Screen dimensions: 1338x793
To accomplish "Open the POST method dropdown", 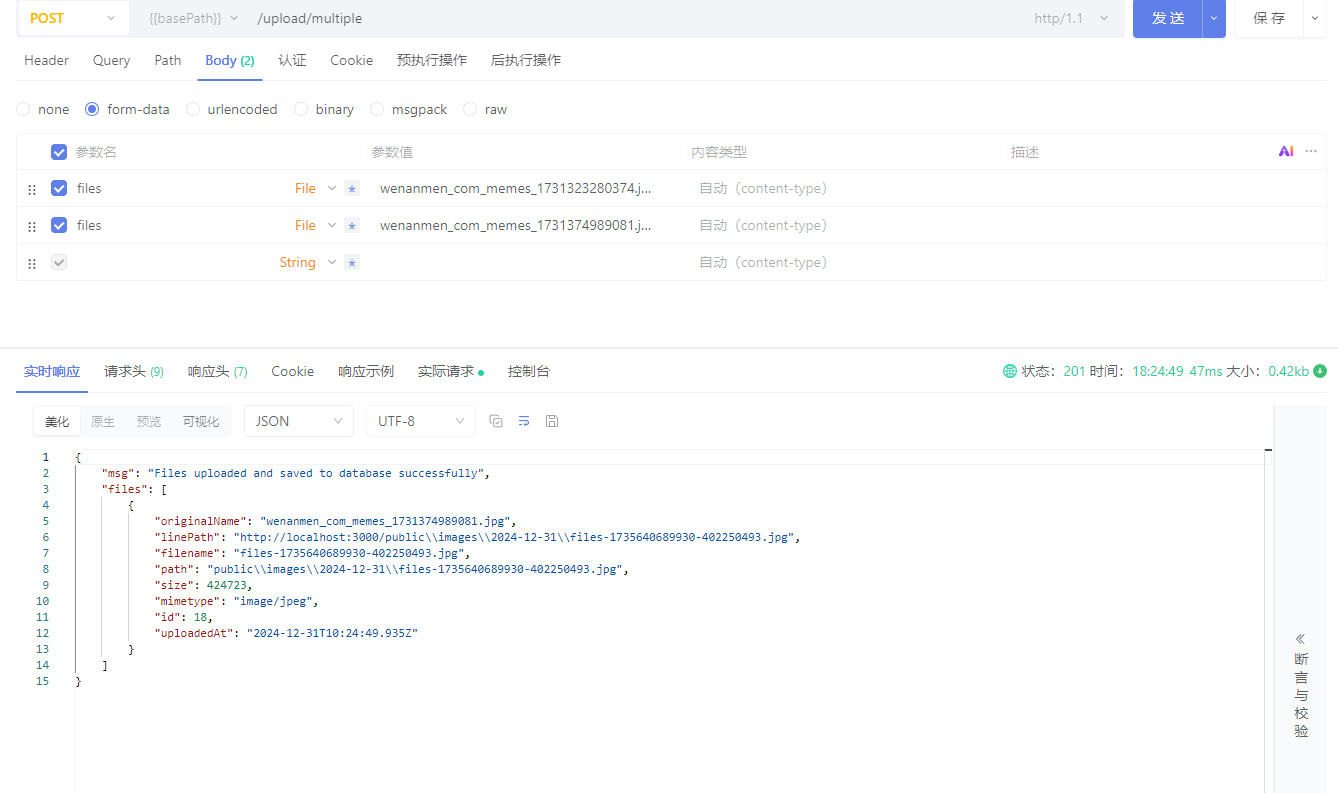I will [x=73, y=18].
